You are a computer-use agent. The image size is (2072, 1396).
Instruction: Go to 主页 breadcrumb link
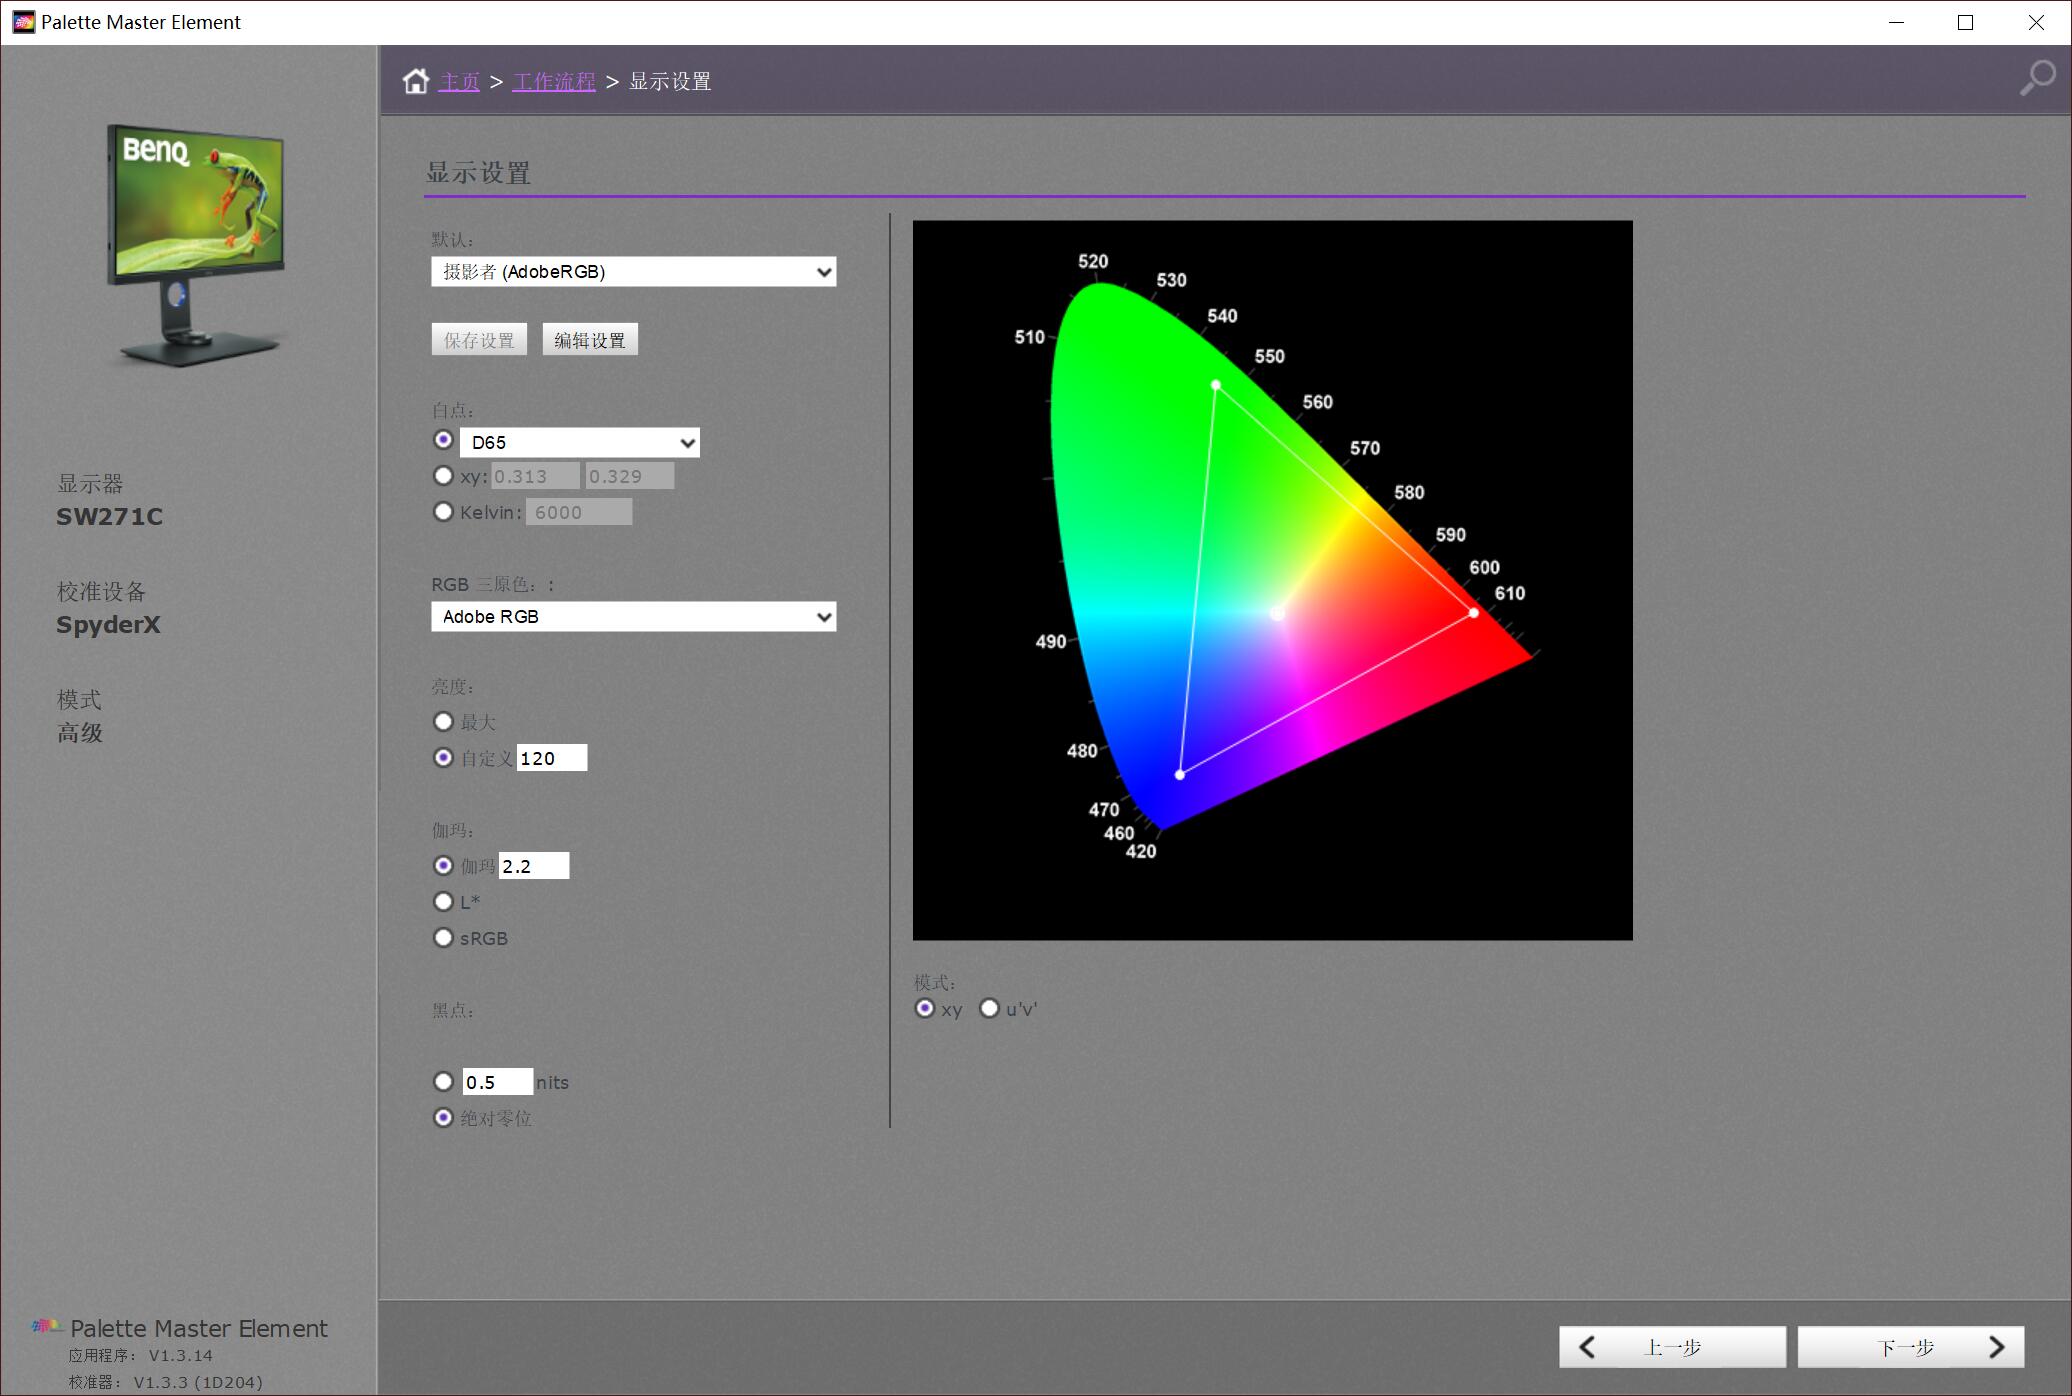(459, 82)
